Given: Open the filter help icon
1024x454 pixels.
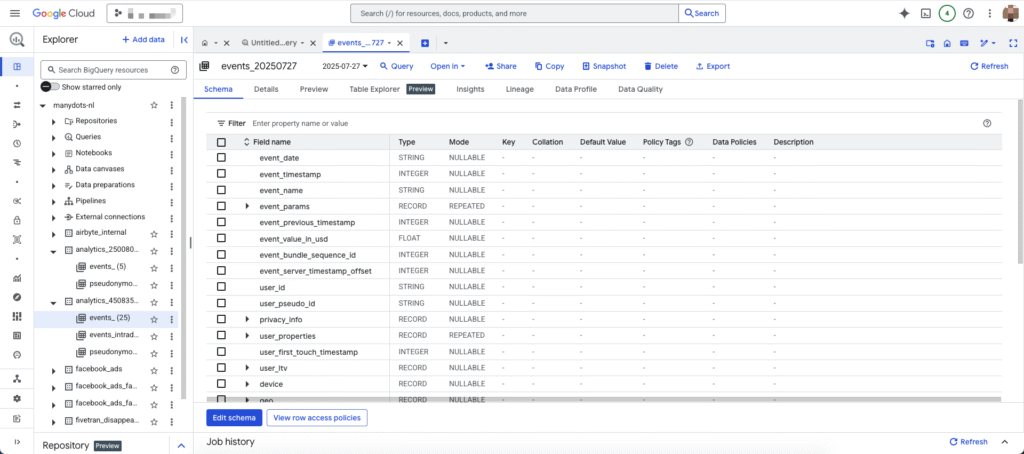Looking at the screenshot, I should pyautogui.click(x=987, y=123).
